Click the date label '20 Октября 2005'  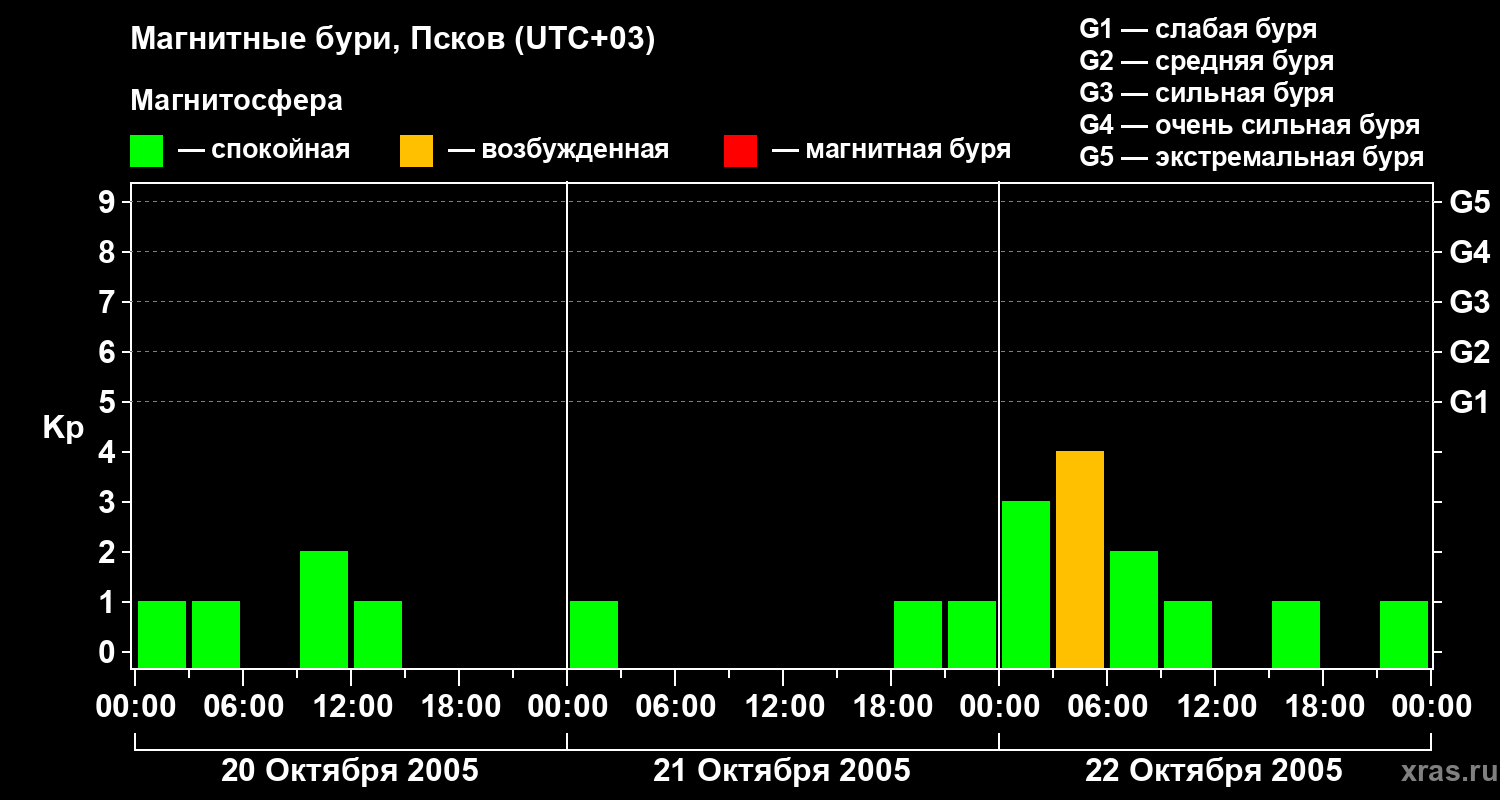coord(350,771)
